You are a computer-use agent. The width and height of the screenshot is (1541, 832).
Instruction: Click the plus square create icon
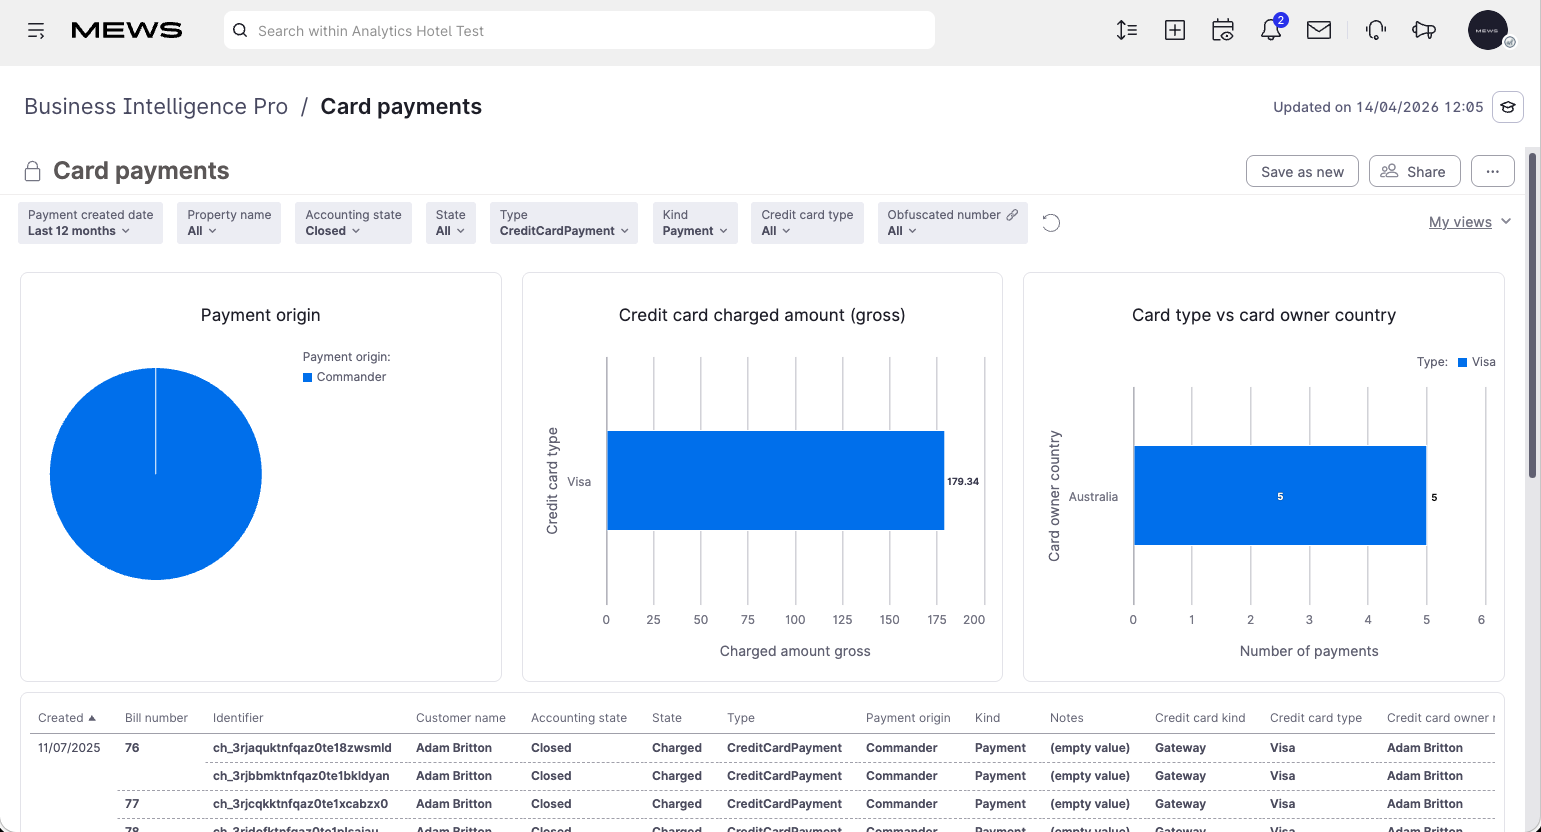(x=1175, y=30)
